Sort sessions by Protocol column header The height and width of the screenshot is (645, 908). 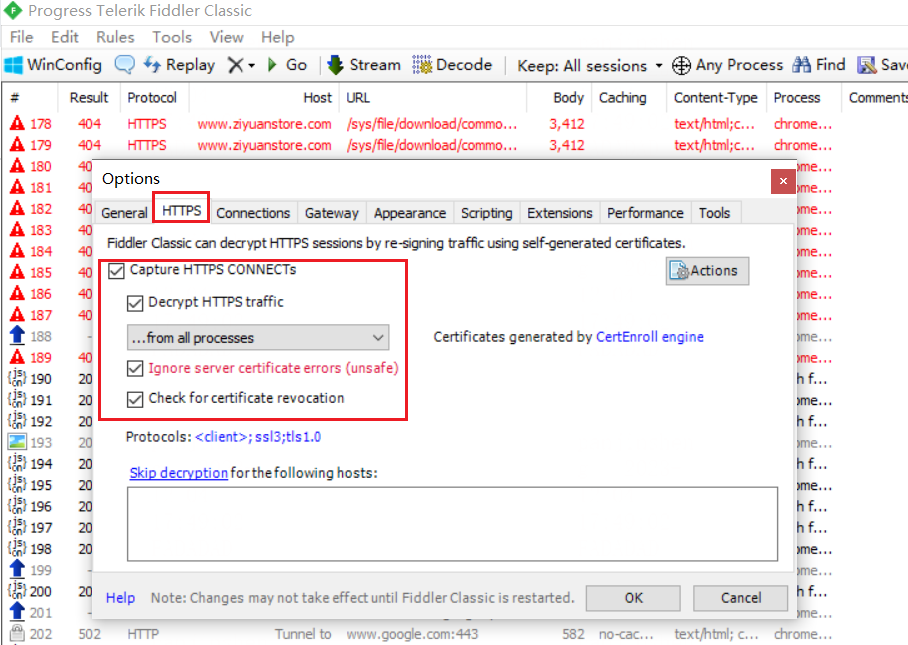(152, 98)
